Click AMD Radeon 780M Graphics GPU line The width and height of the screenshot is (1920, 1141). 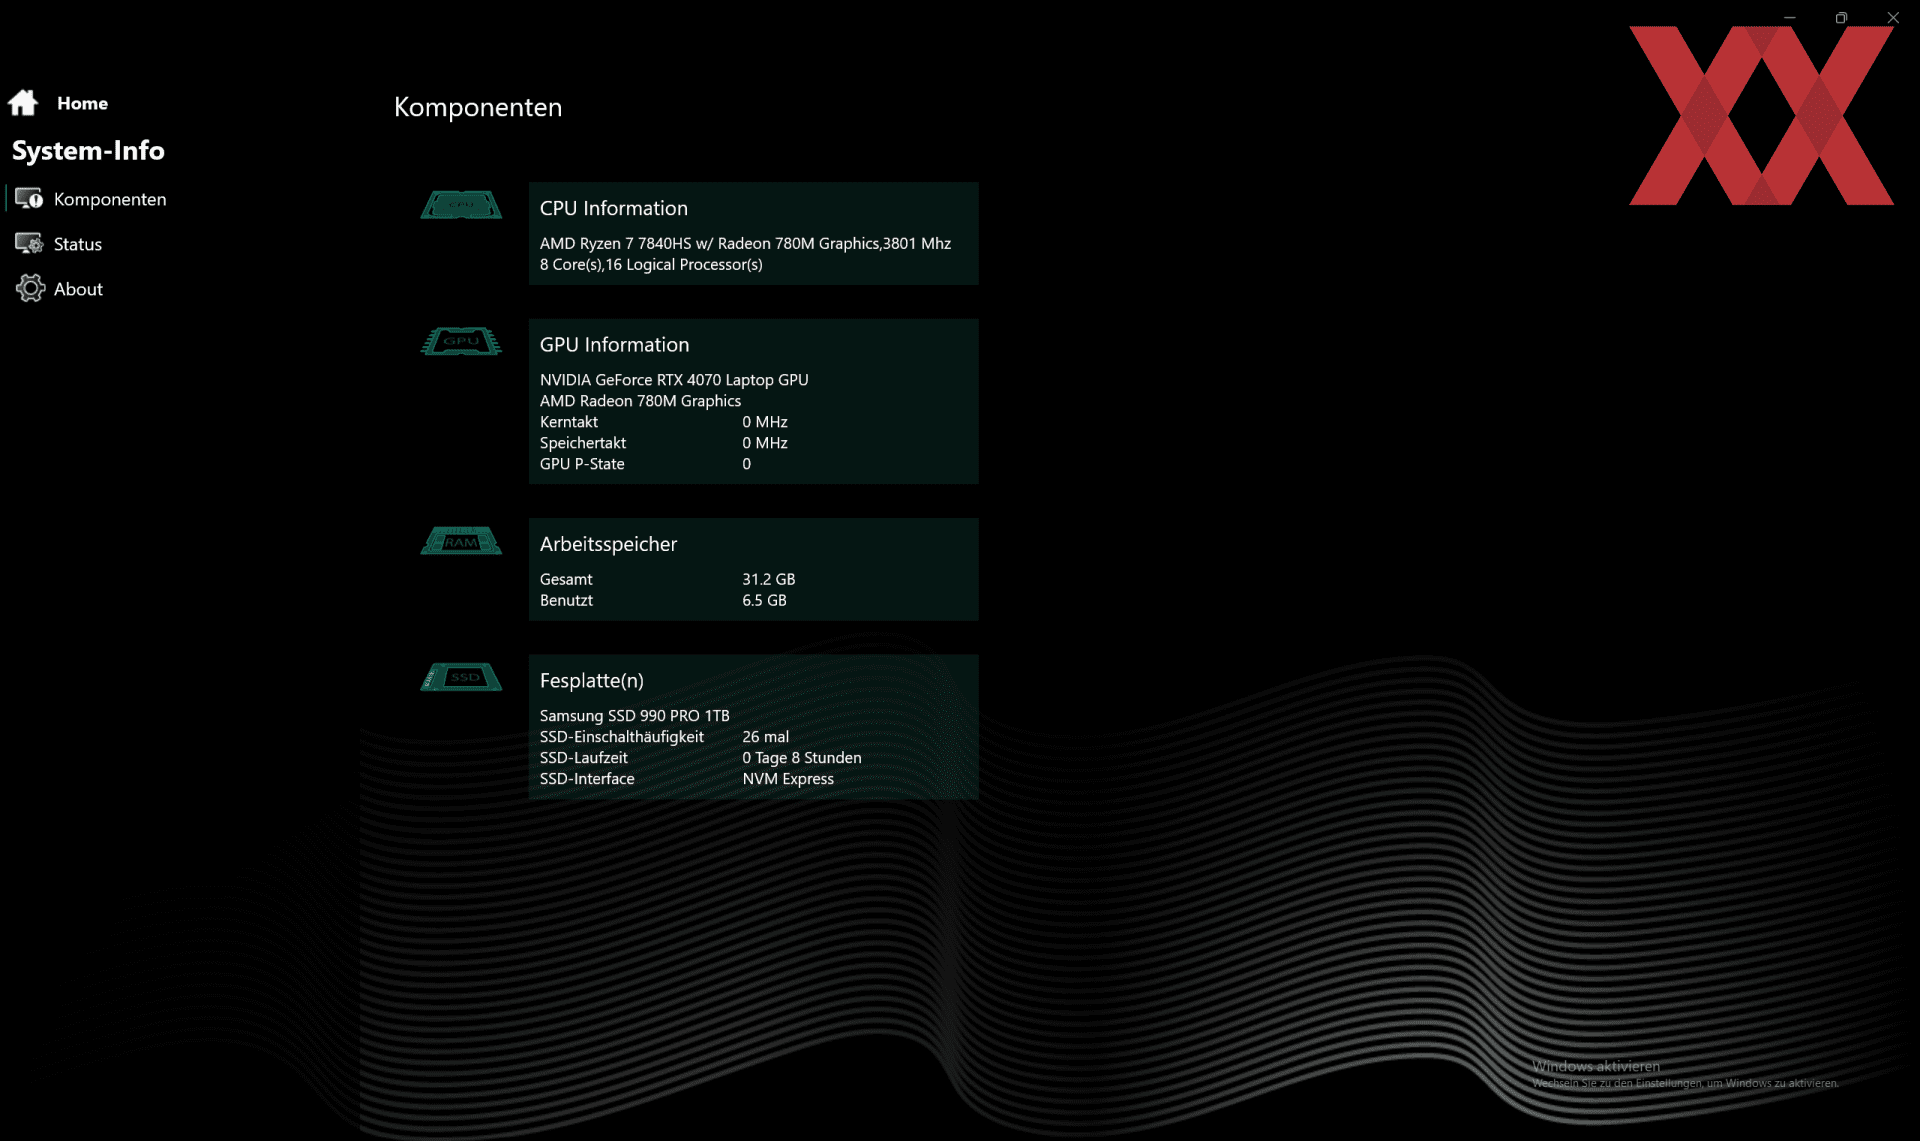pos(640,401)
